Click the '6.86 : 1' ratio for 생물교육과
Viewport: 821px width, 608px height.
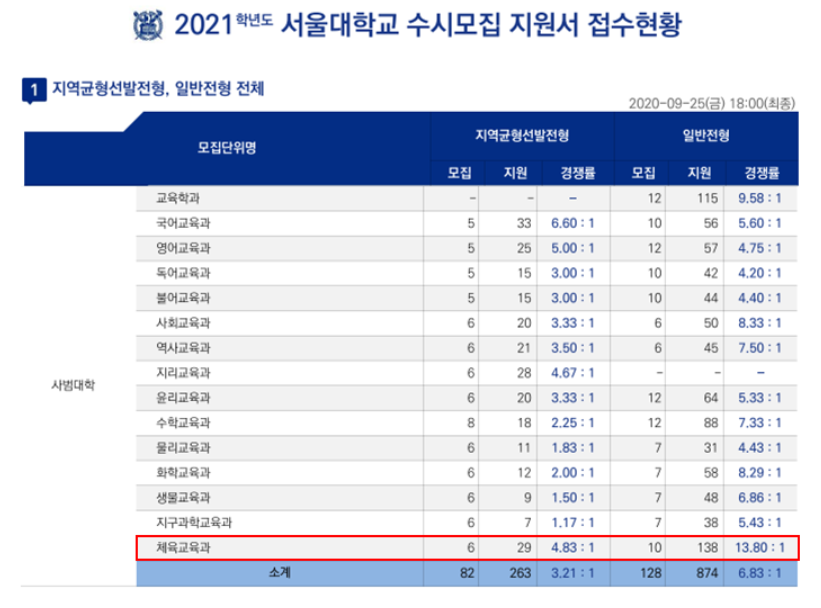pos(760,498)
